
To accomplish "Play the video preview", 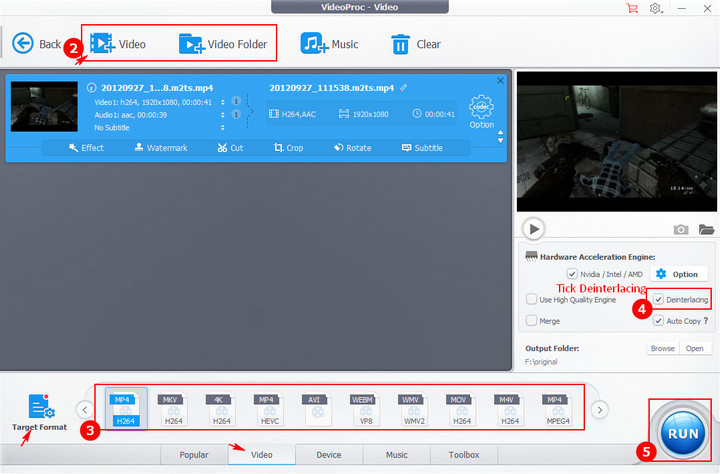I will (x=533, y=228).
